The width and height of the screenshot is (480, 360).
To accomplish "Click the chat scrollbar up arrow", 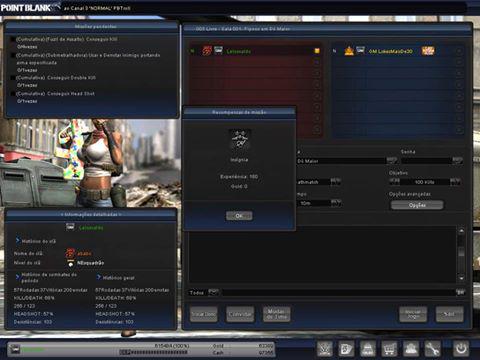I will (x=461, y=231).
